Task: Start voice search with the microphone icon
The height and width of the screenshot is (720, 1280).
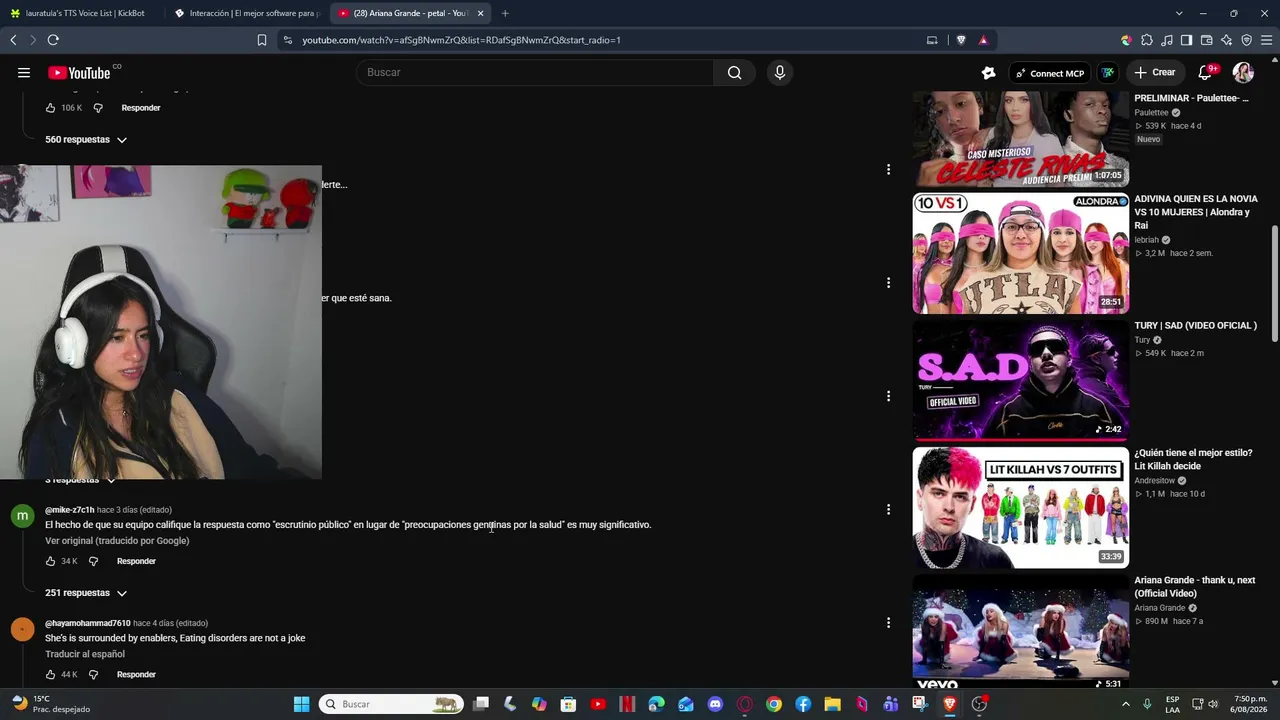Action: [780, 72]
